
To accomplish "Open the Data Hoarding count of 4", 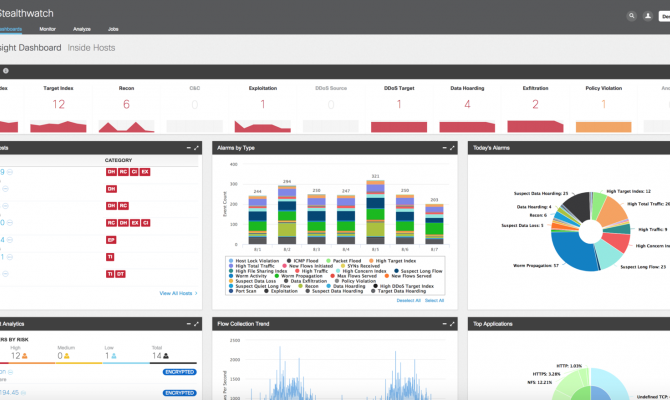I will (x=467, y=104).
